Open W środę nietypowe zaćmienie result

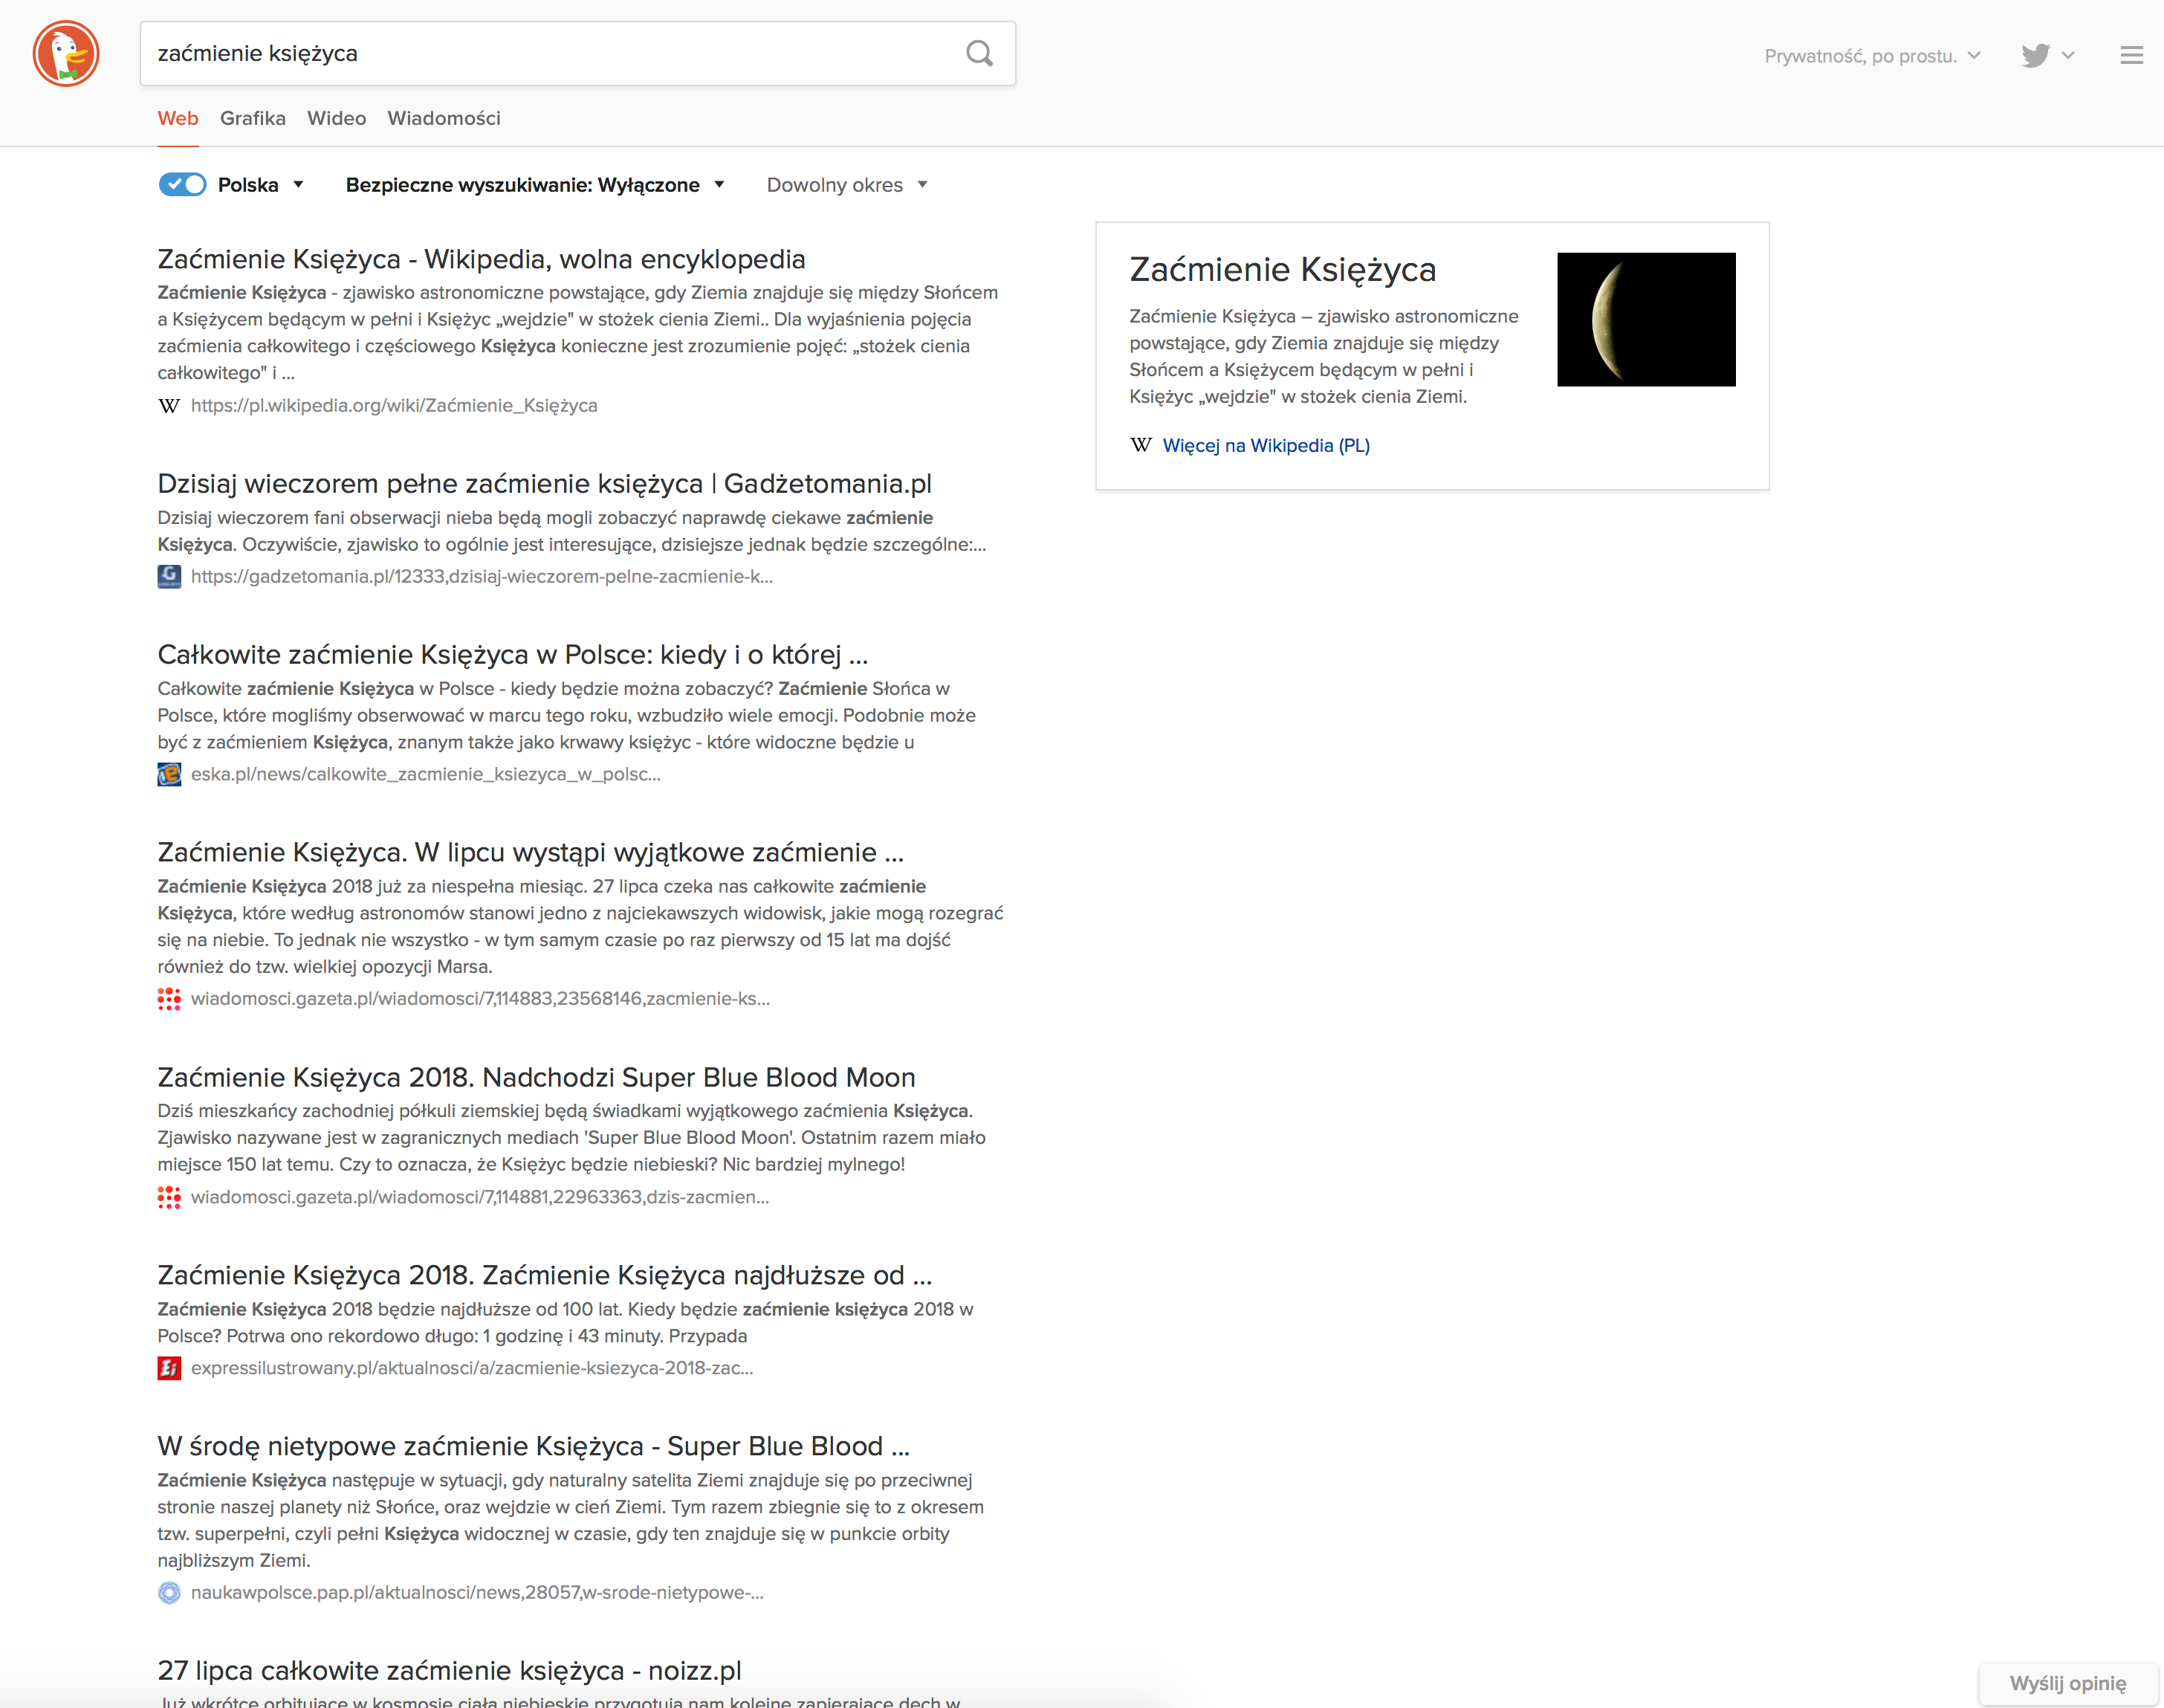533,1446
